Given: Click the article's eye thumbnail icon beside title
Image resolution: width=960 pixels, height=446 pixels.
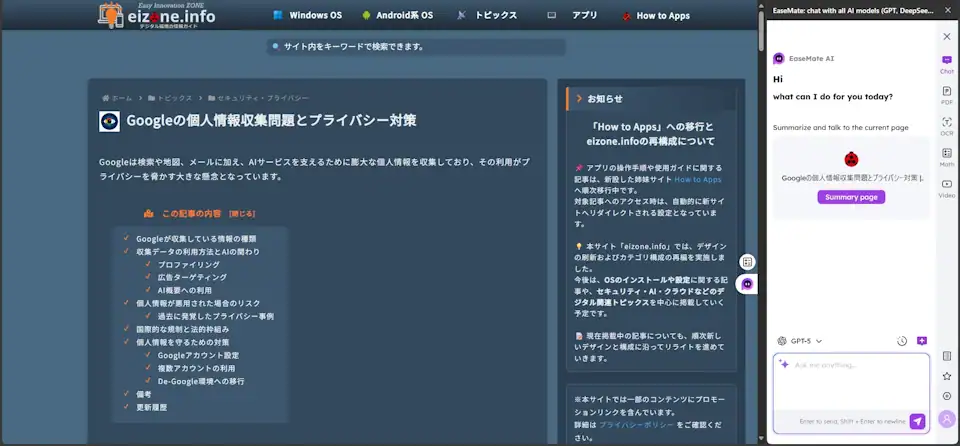Looking at the screenshot, I should tap(109, 121).
